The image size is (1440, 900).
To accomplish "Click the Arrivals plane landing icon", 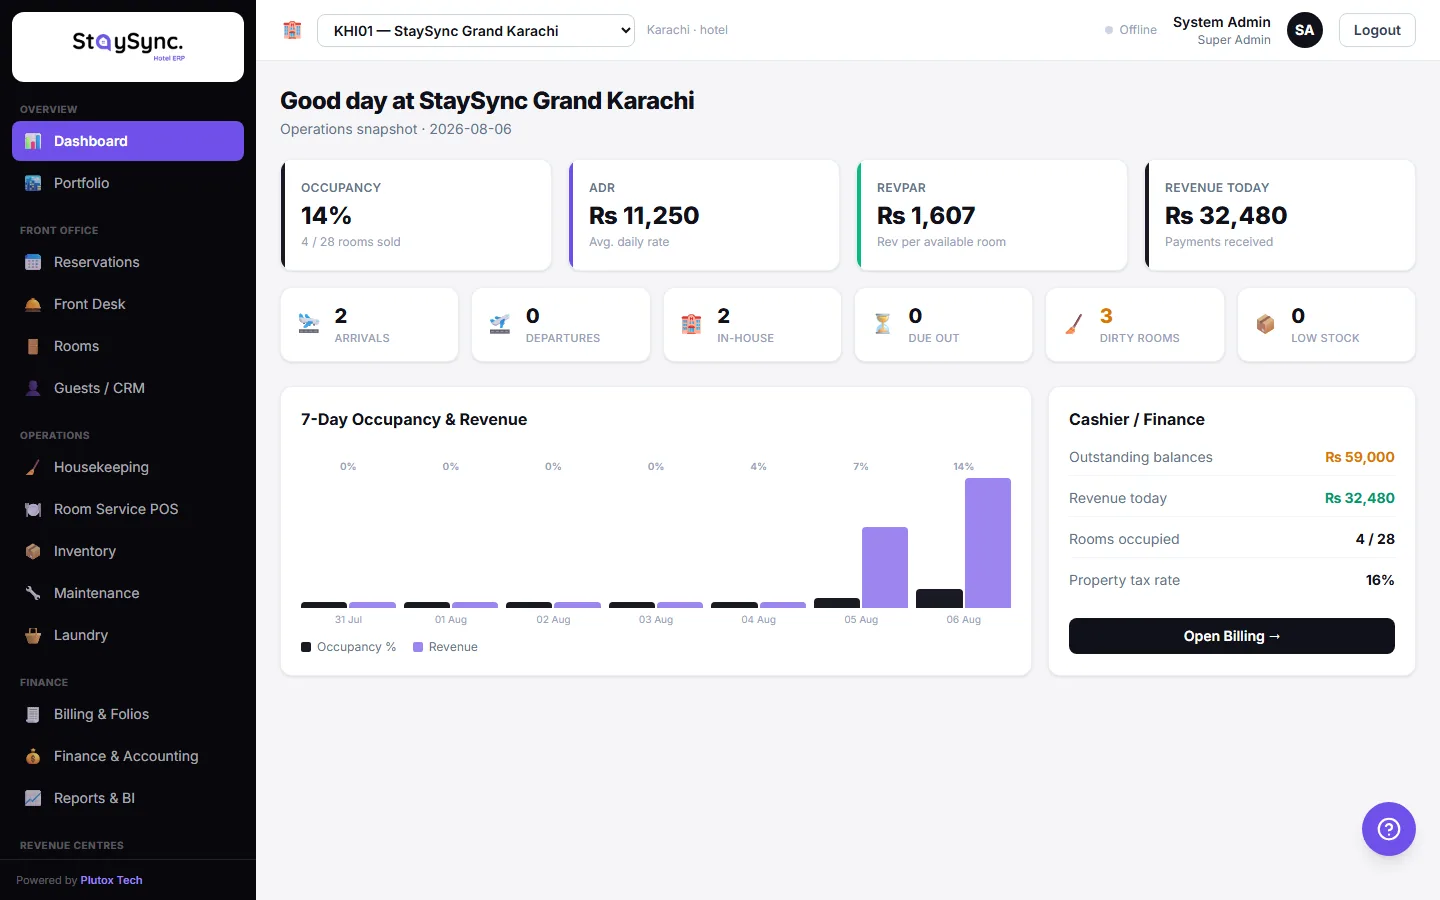I will click(309, 323).
